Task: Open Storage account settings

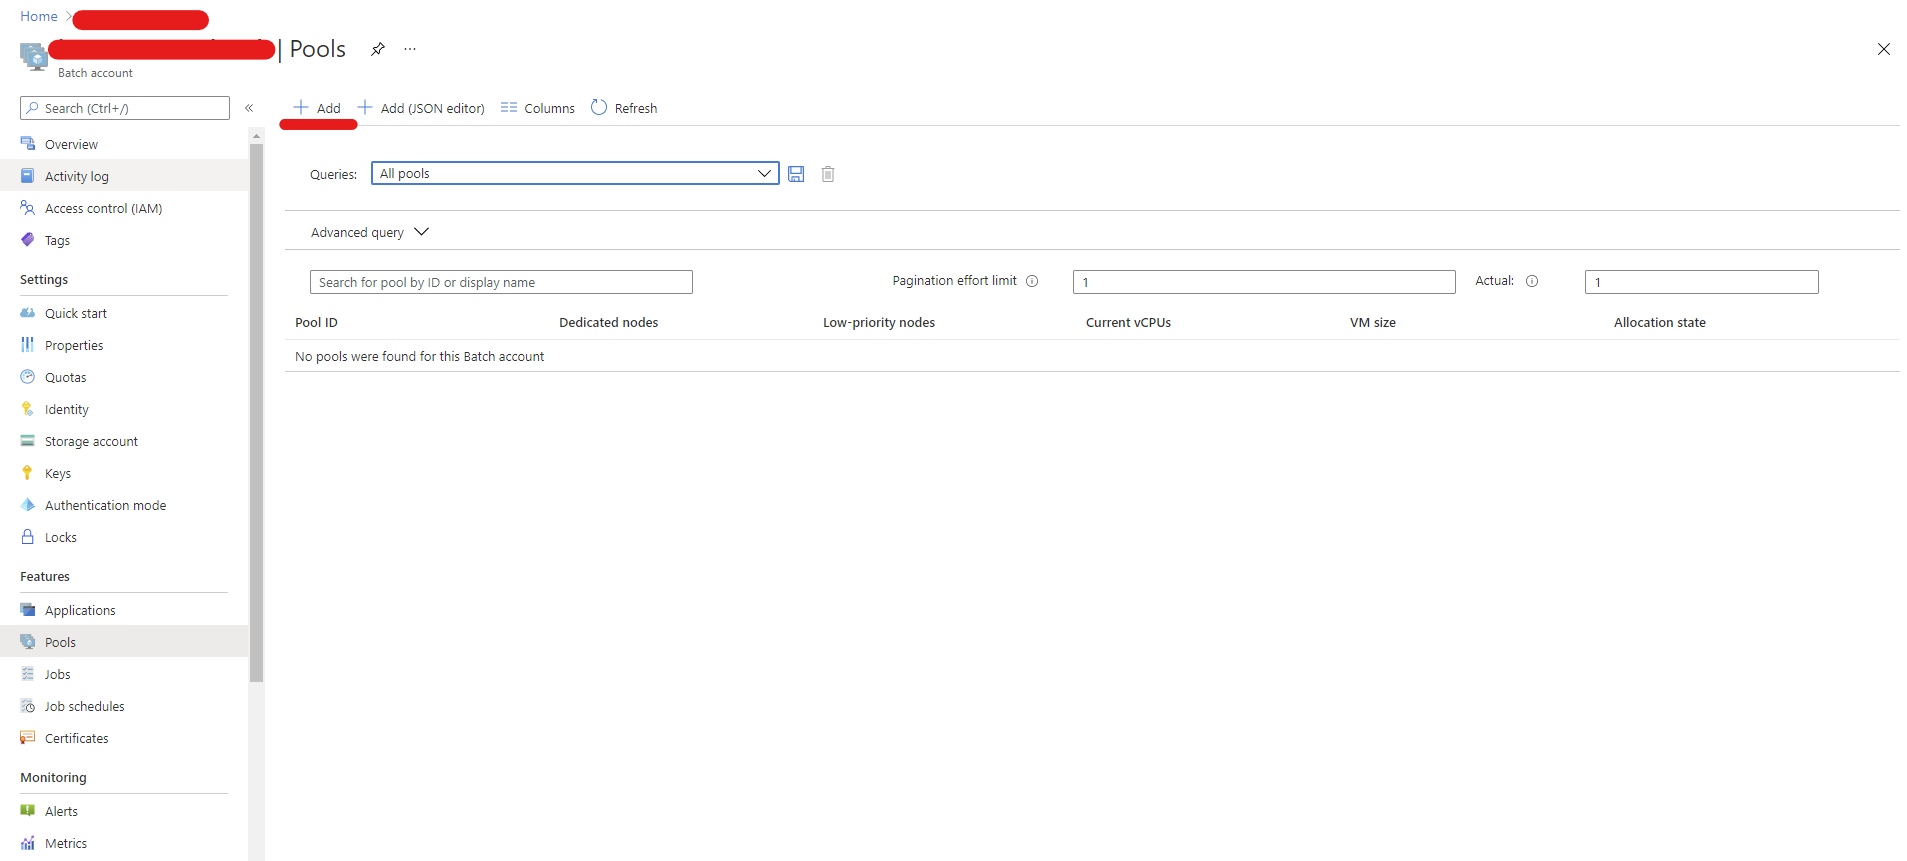Action: tap(124, 441)
